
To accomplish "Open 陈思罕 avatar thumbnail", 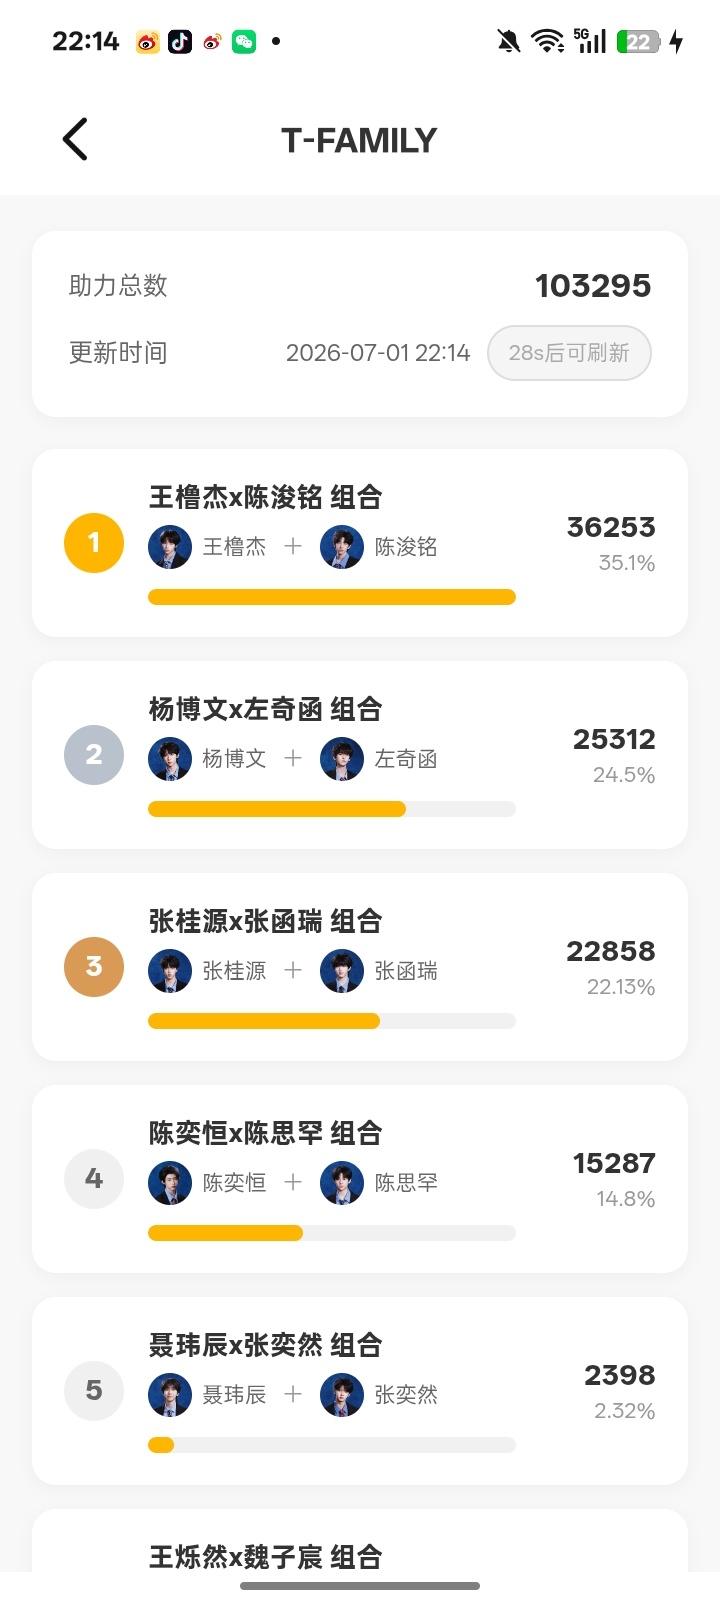I will (342, 1183).
